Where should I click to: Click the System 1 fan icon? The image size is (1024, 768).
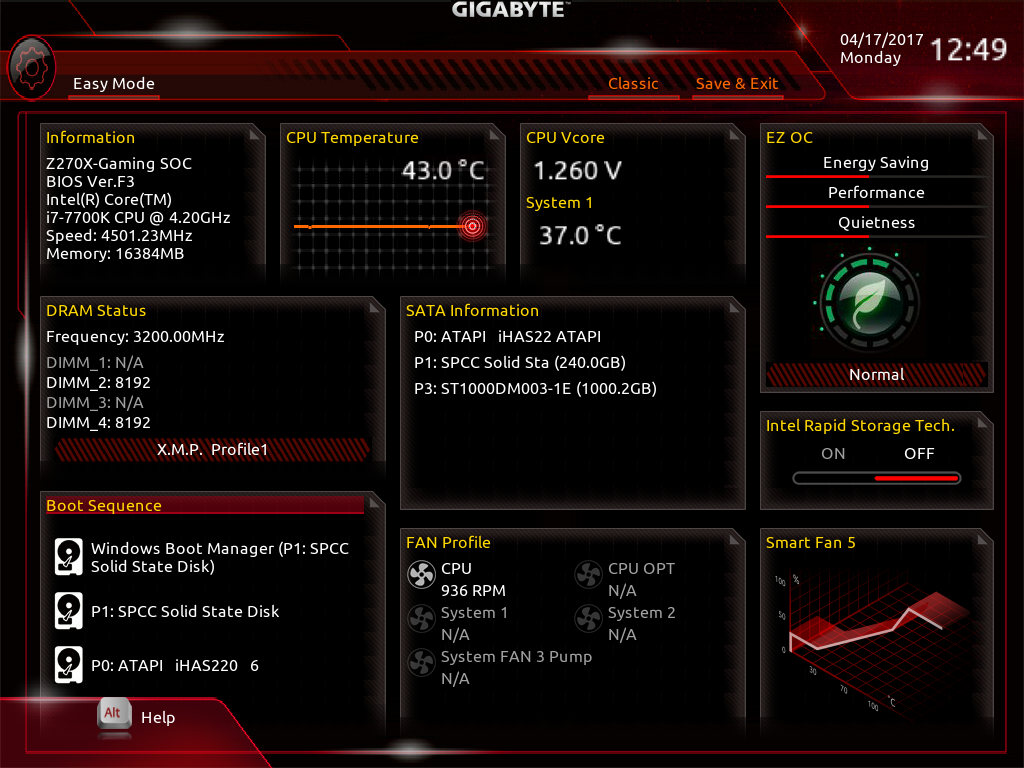[421, 618]
